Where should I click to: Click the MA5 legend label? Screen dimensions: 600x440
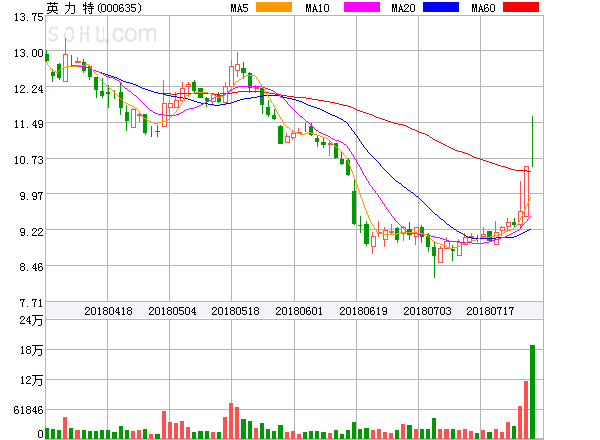coord(239,8)
